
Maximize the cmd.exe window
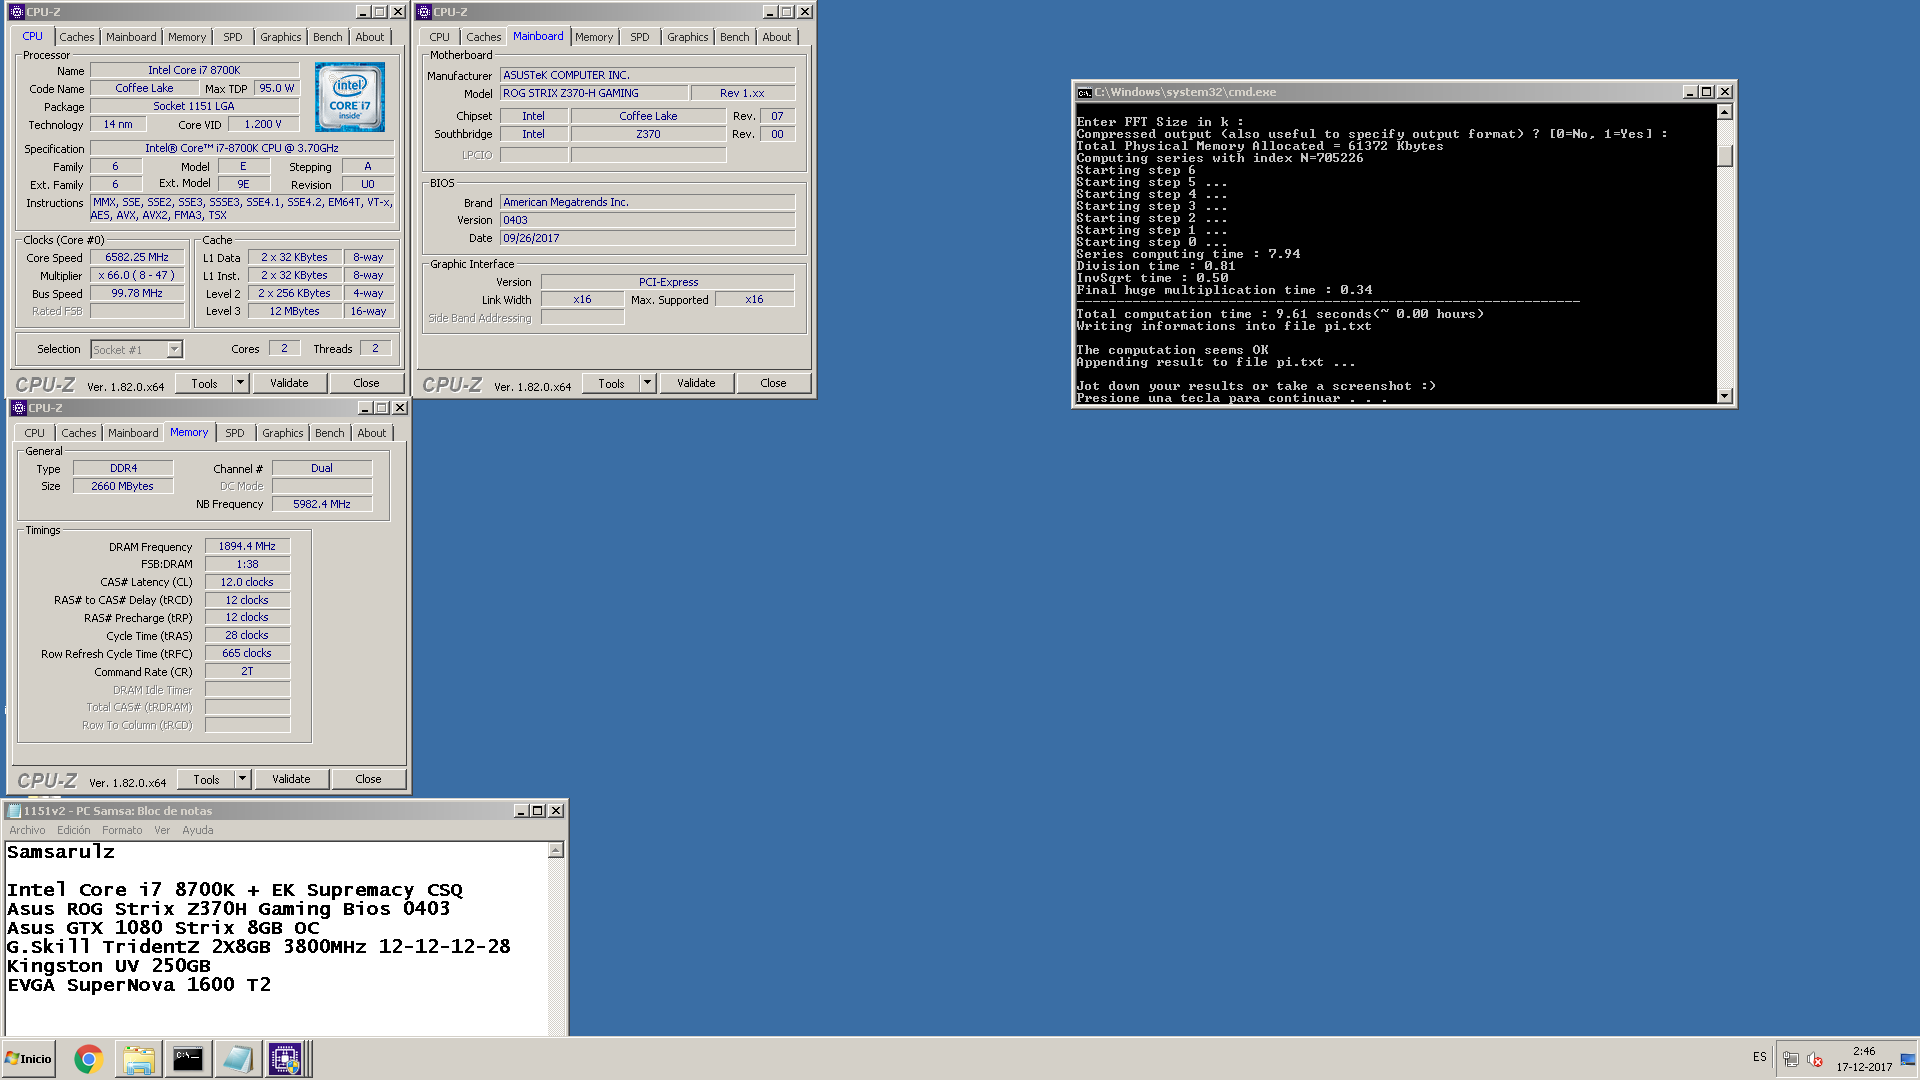point(1707,92)
